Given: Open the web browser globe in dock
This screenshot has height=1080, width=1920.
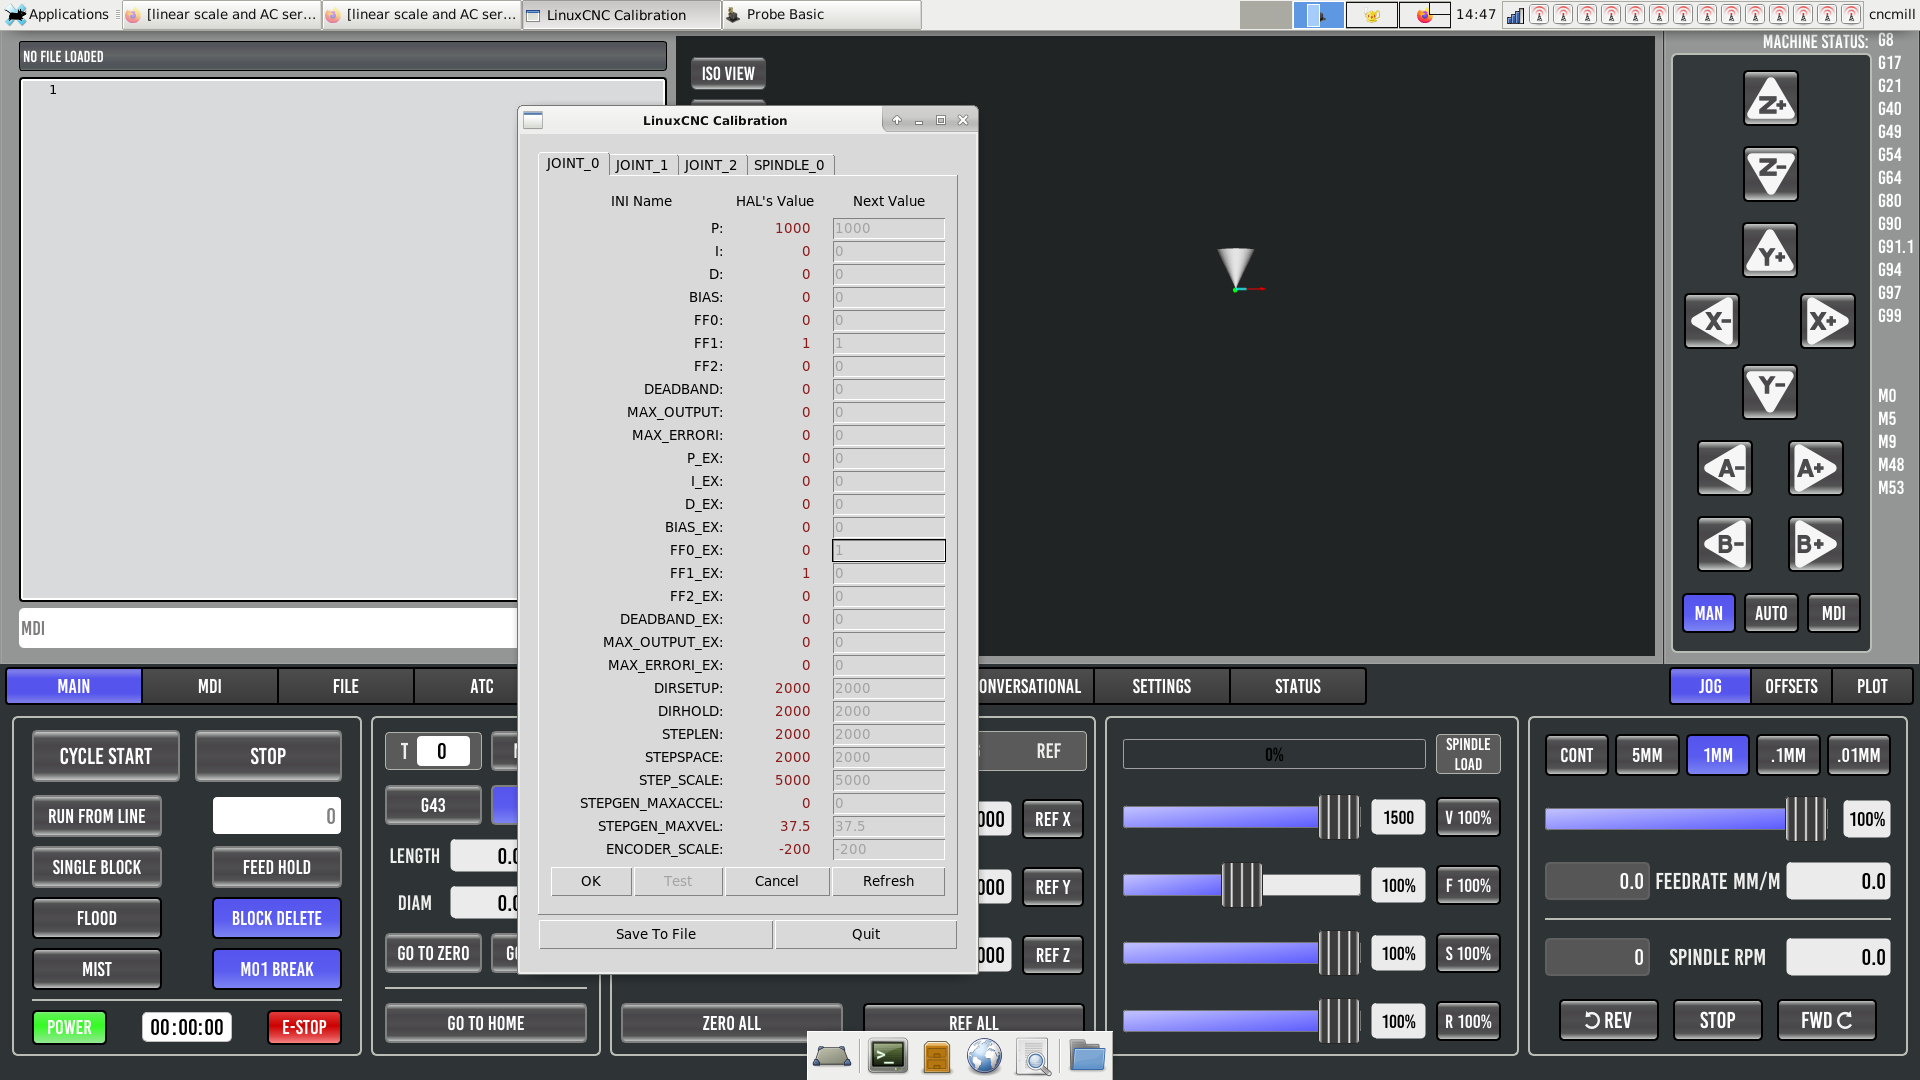Looking at the screenshot, I should click(984, 1056).
